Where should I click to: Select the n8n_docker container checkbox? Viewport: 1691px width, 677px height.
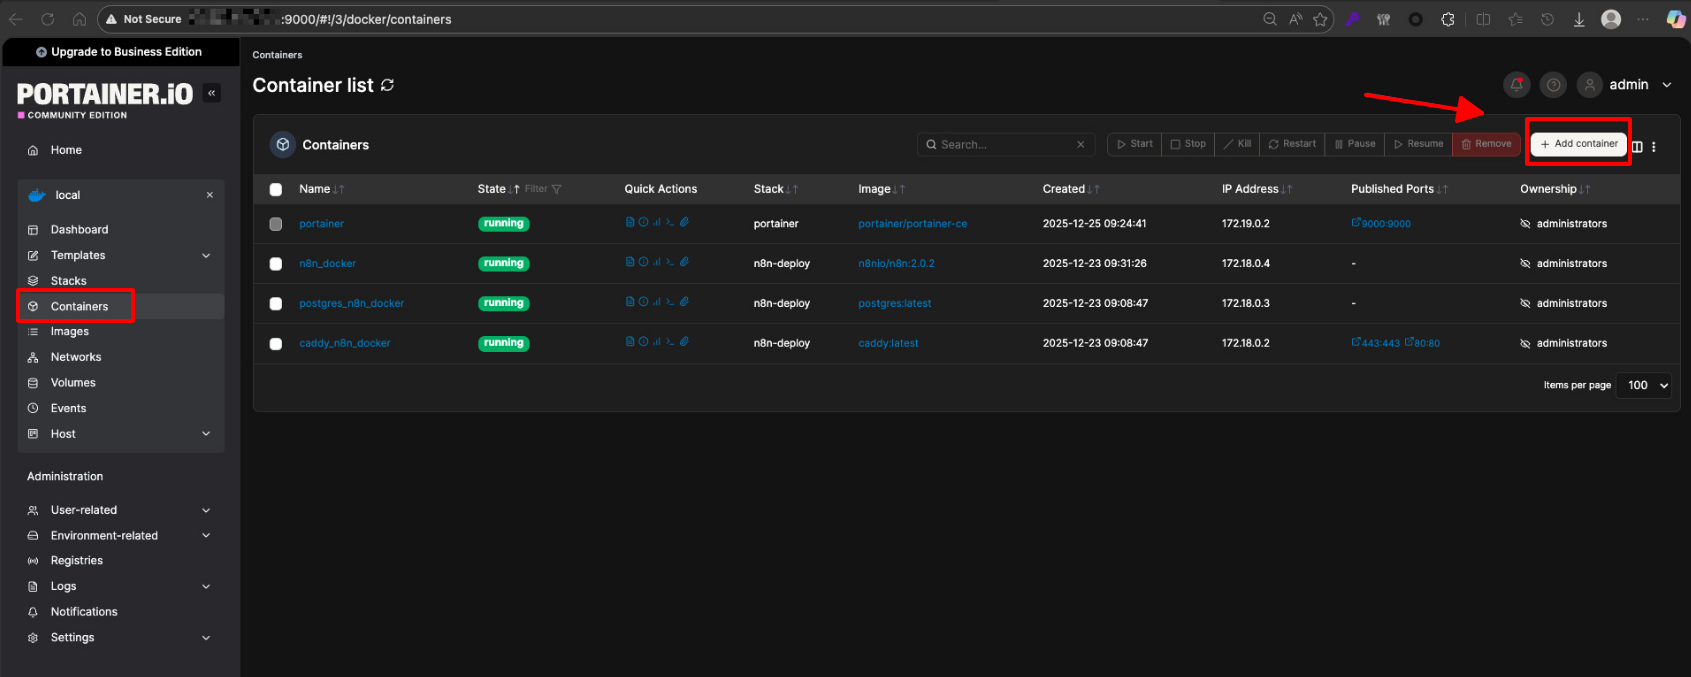point(276,264)
